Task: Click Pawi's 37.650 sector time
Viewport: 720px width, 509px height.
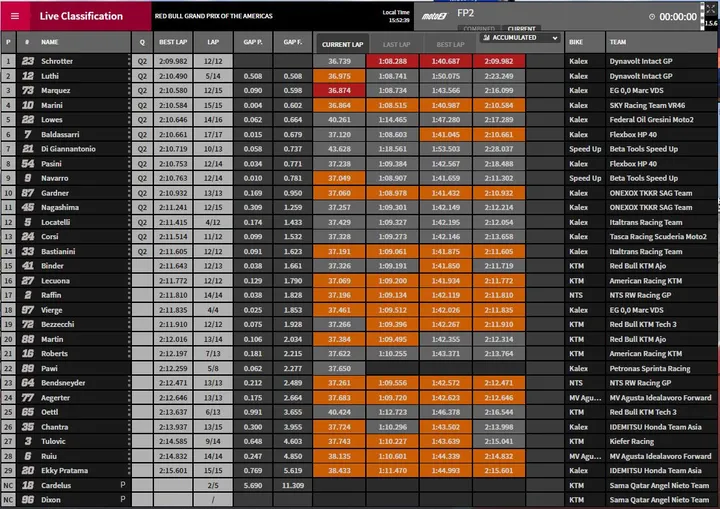Action: tap(339, 368)
